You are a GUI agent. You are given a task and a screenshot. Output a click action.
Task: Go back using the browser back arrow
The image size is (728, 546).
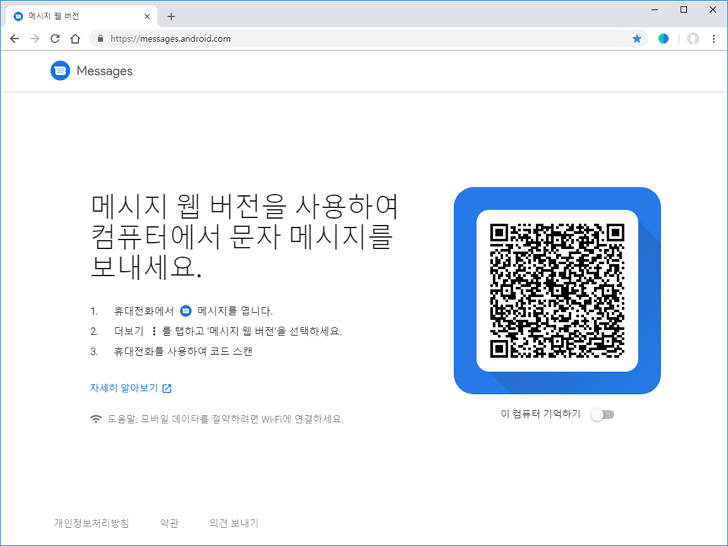[x=14, y=39]
